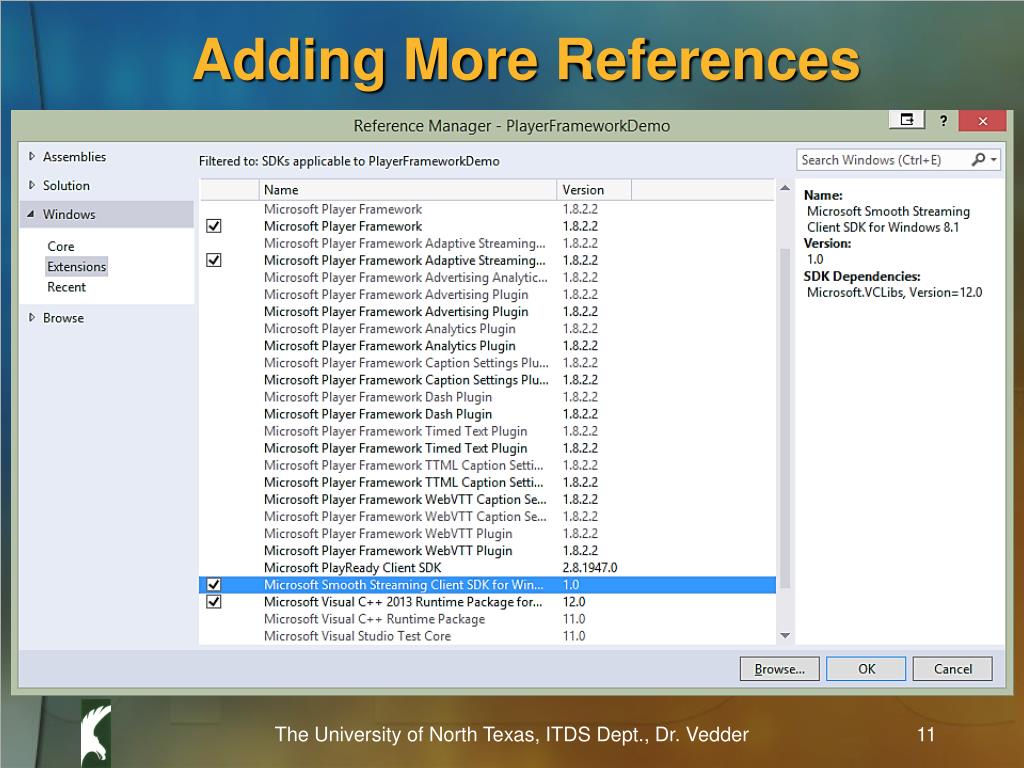Image resolution: width=1024 pixels, height=768 pixels.
Task: Select the highlighted Microsoft Smooth Streaming Client SDK row
Action: 487,584
